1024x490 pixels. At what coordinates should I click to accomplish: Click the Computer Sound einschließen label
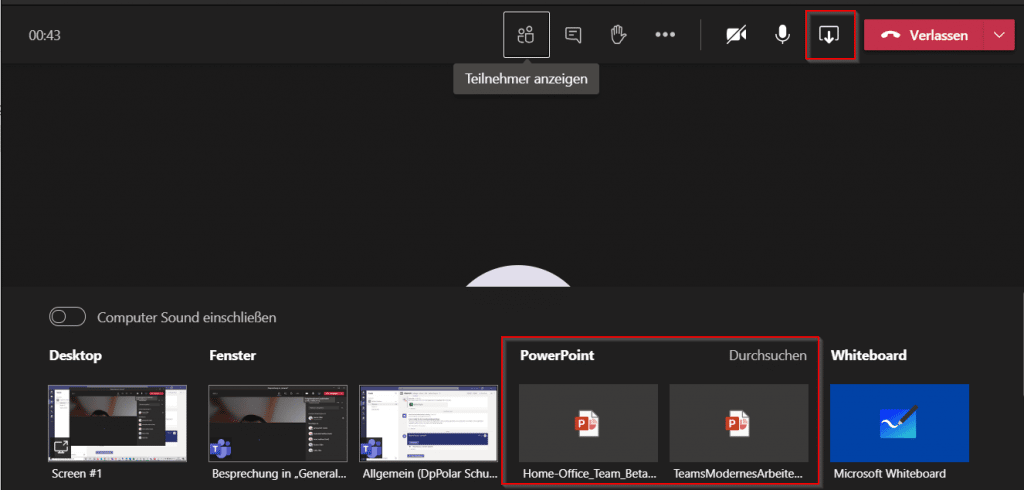(187, 318)
